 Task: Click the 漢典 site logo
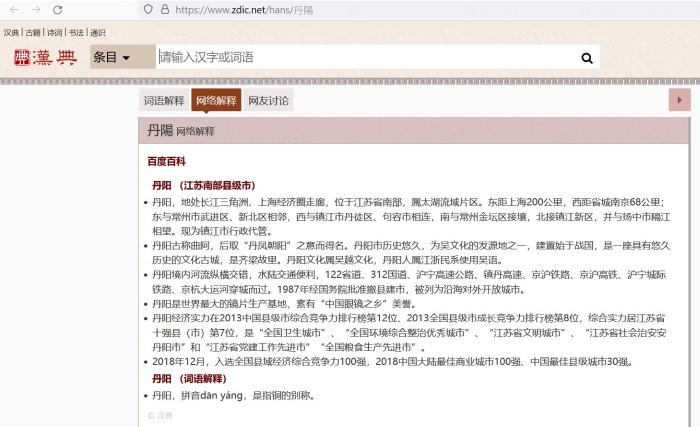(x=45, y=58)
